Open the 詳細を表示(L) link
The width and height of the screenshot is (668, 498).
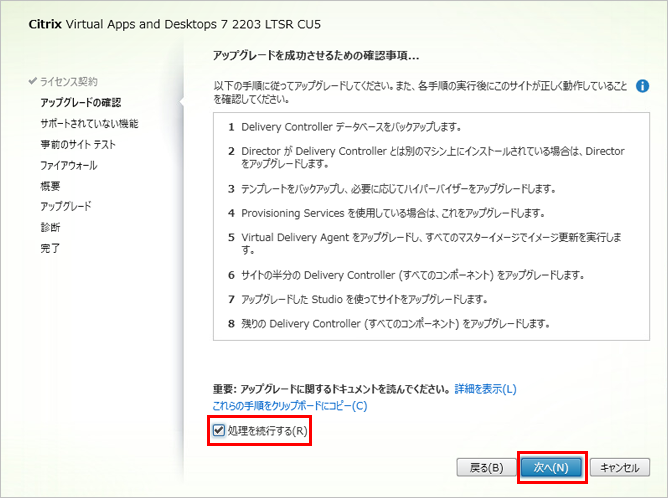tap(486, 389)
